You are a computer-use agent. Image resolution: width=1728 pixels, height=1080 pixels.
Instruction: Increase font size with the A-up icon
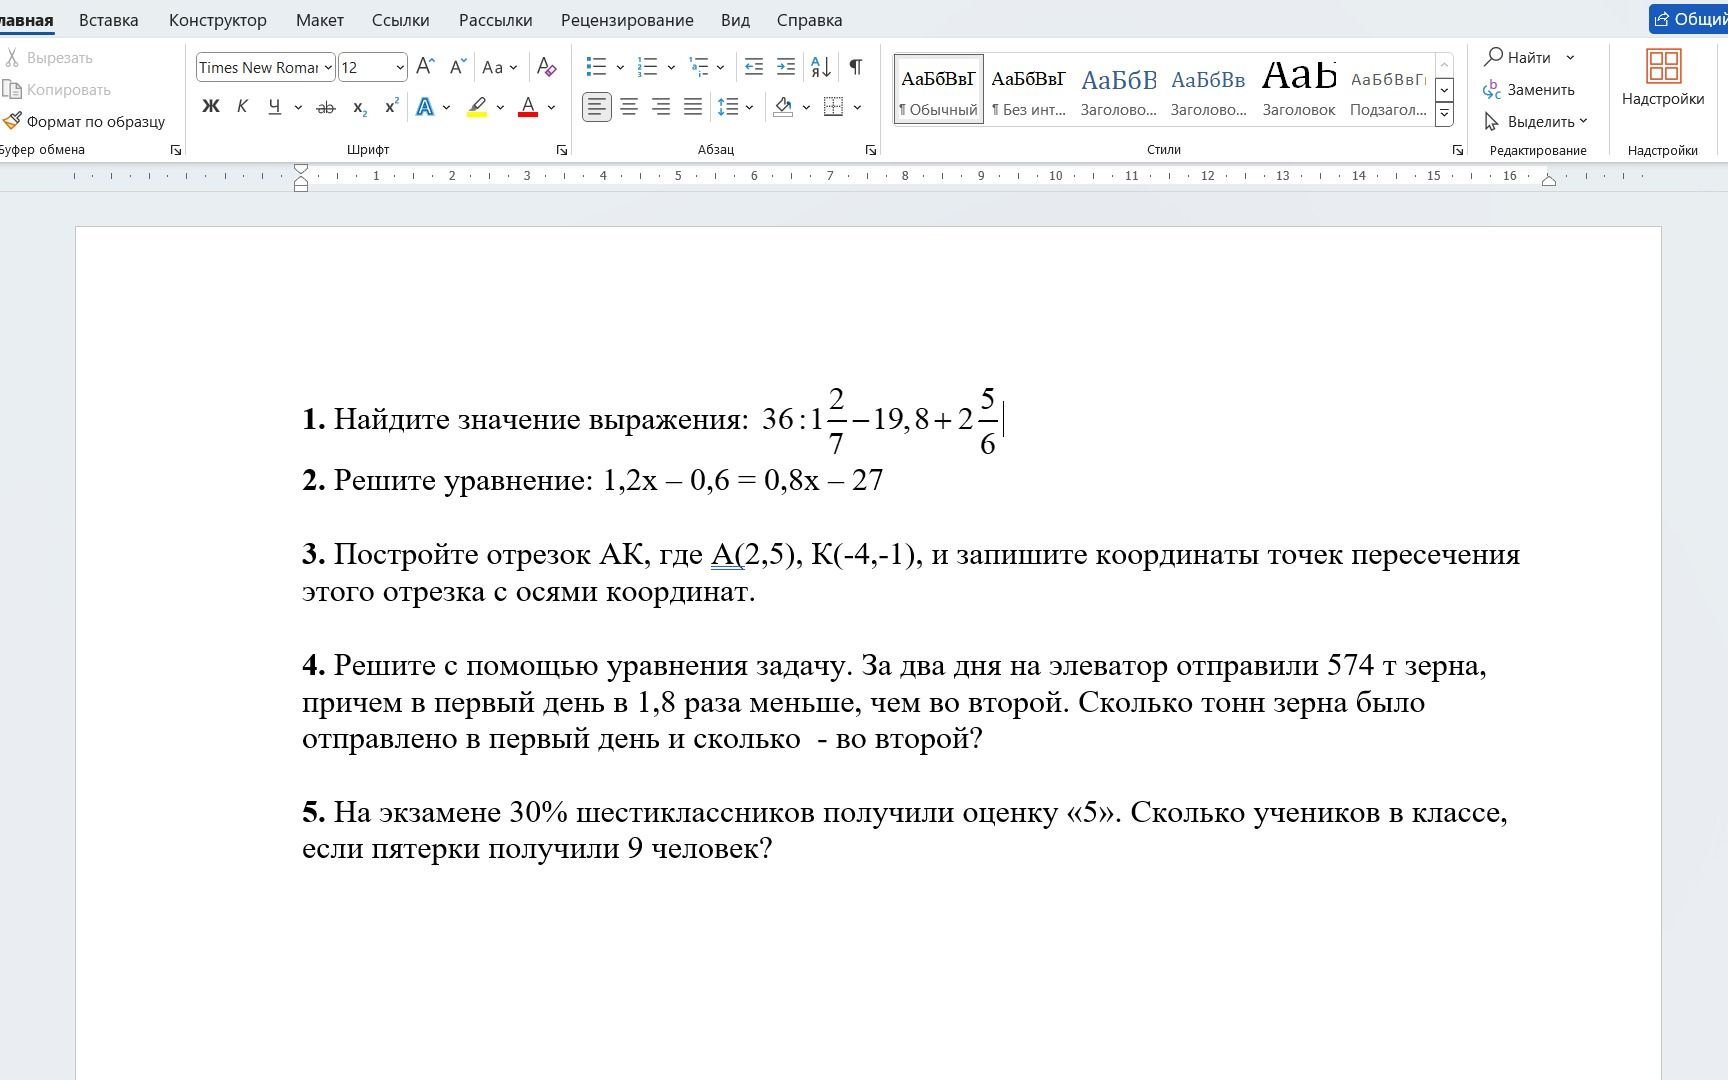(425, 67)
